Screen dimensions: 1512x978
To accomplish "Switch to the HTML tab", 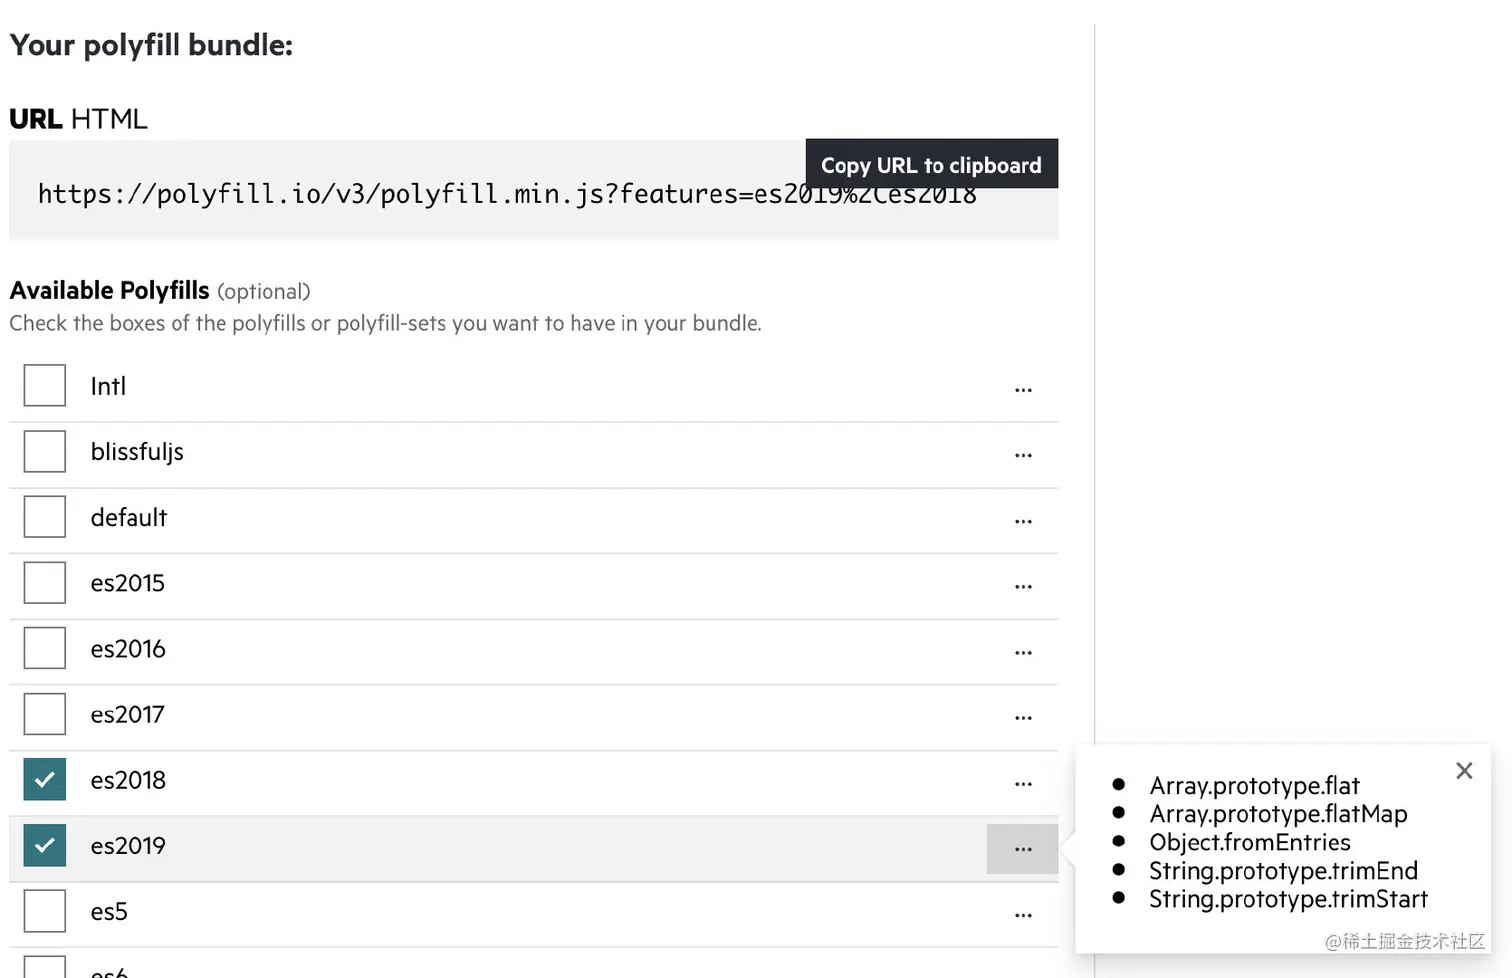I will click(109, 119).
